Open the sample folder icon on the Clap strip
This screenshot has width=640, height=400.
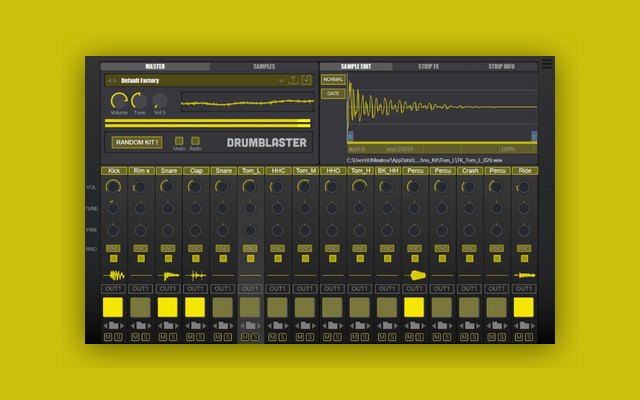coord(196,326)
